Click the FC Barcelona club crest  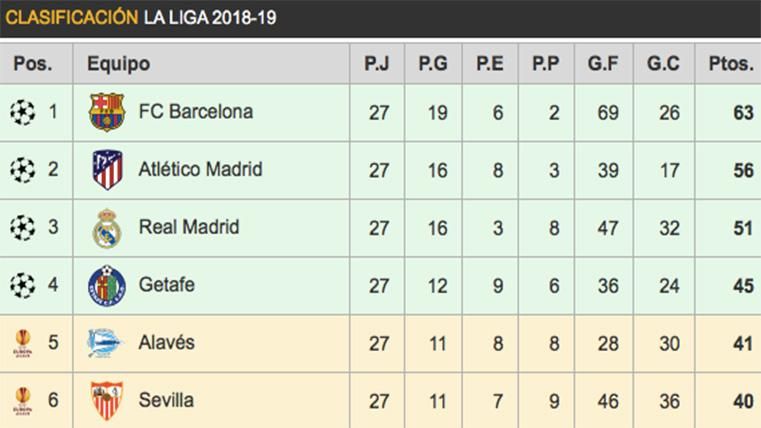tap(104, 112)
